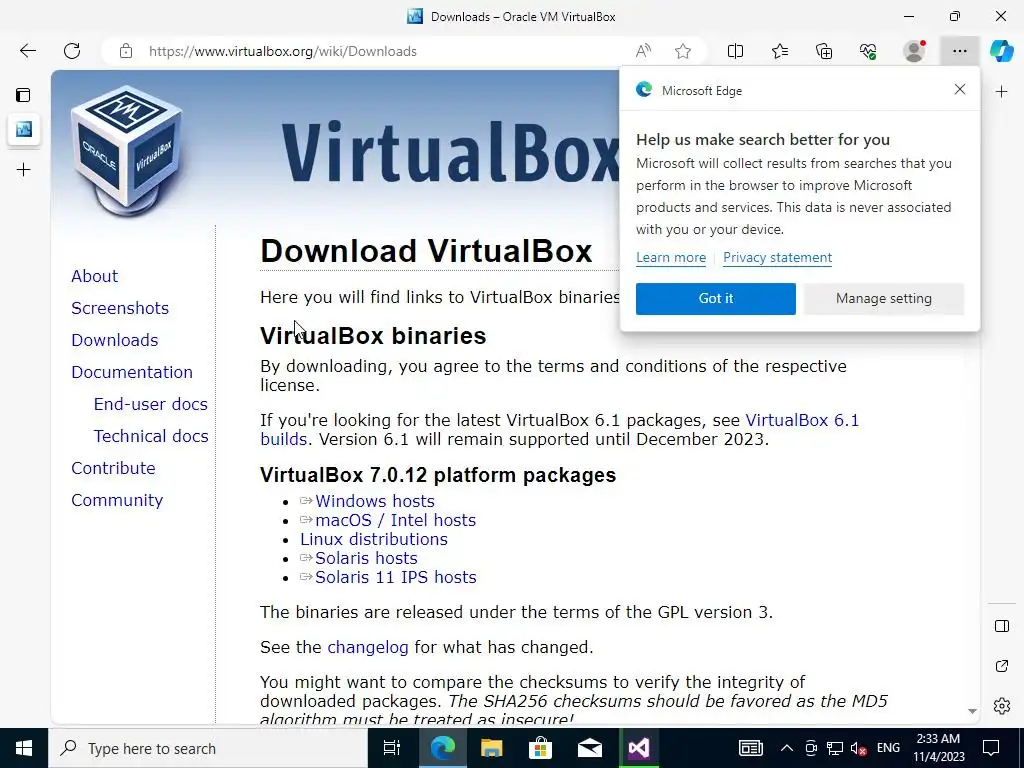Click the Got it button

click(716, 298)
